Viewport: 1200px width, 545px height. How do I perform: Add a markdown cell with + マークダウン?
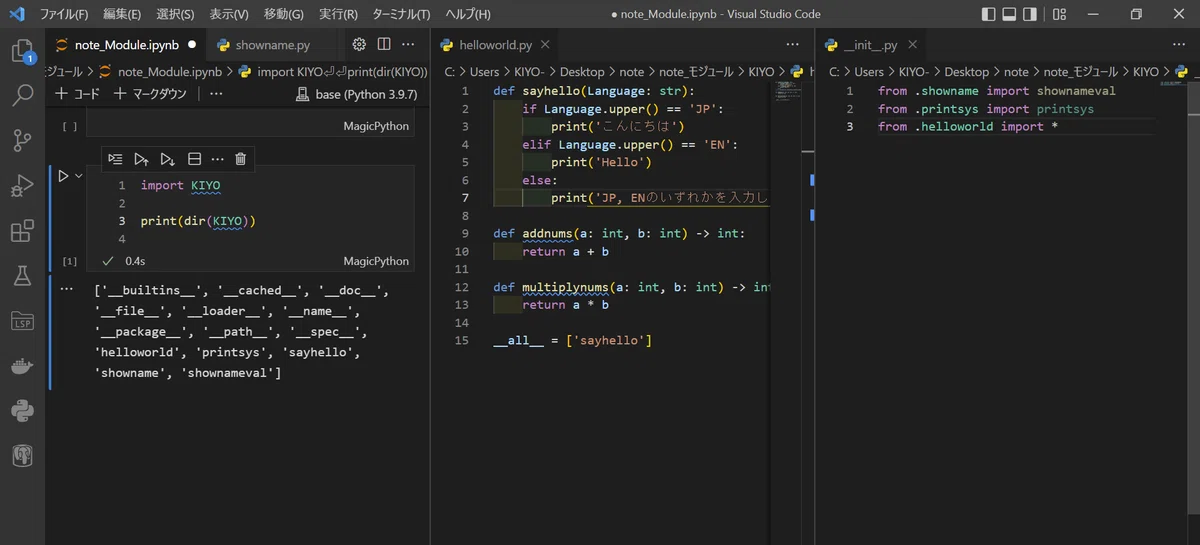tap(150, 94)
